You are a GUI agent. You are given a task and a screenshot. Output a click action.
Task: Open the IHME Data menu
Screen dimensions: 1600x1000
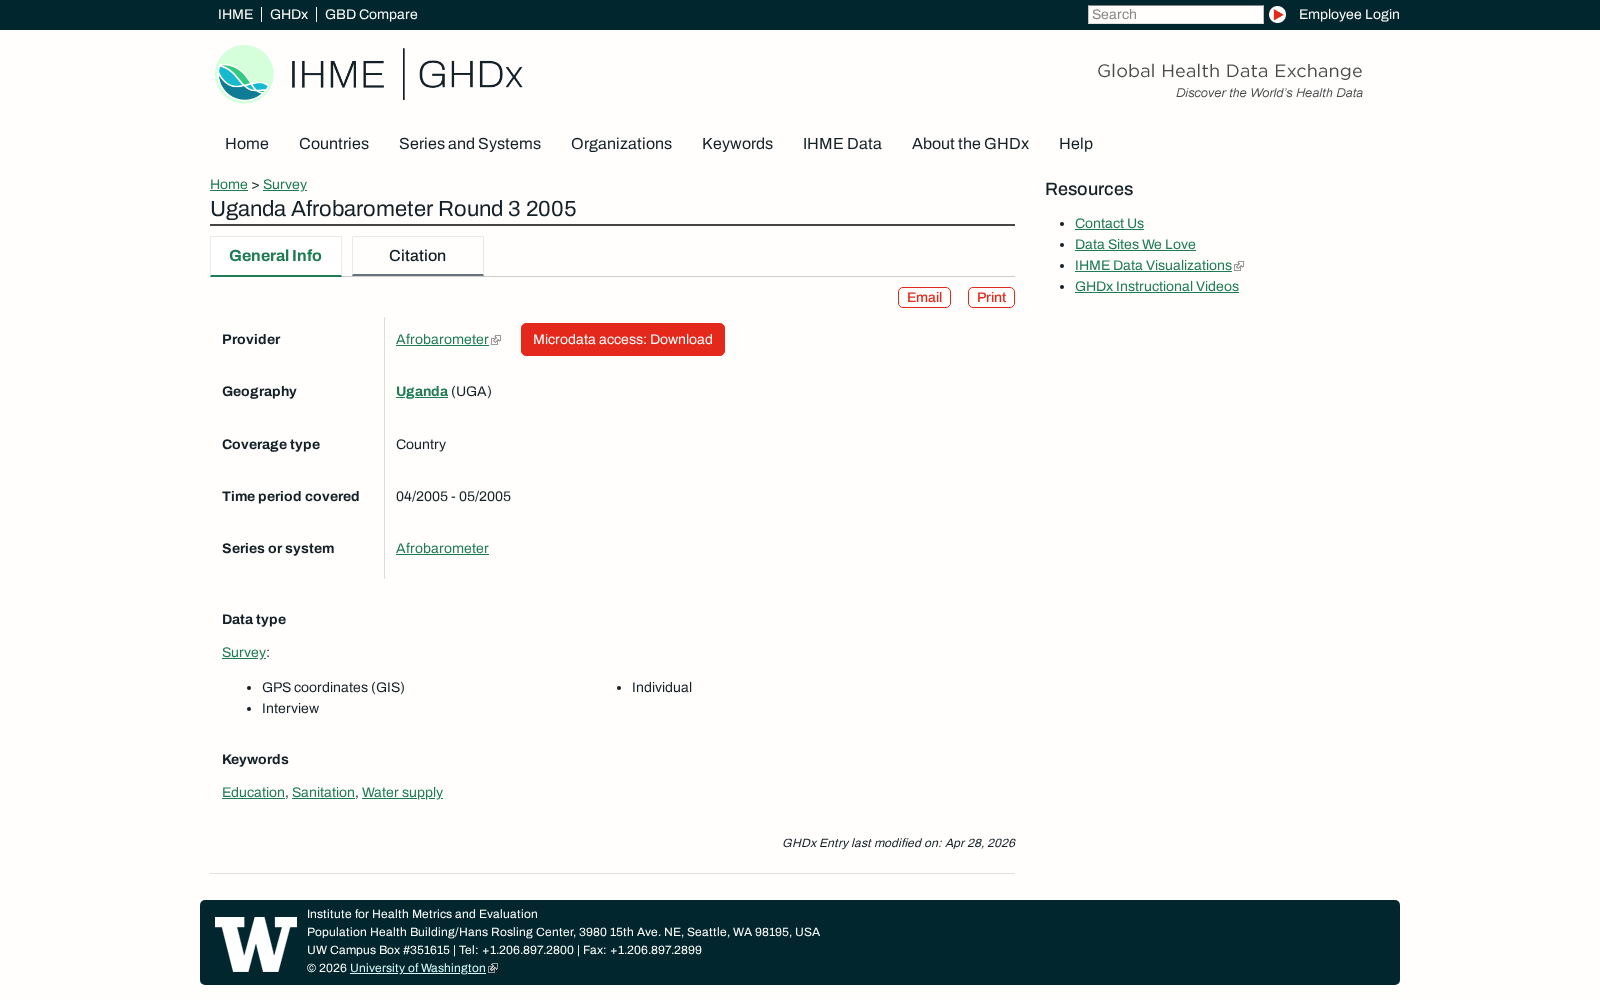[842, 144]
